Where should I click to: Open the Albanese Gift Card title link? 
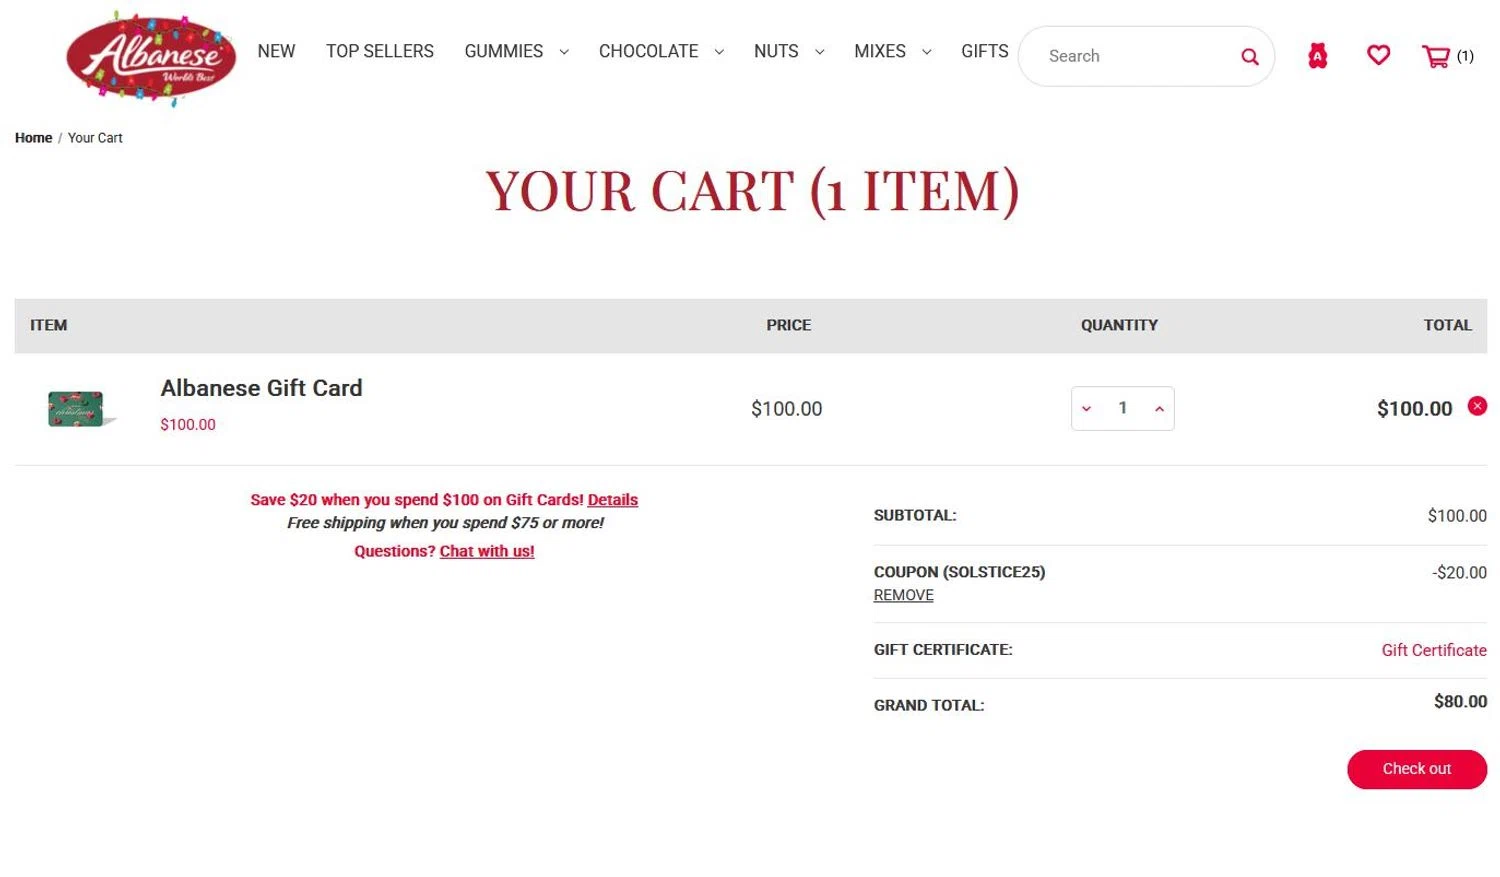tap(261, 388)
